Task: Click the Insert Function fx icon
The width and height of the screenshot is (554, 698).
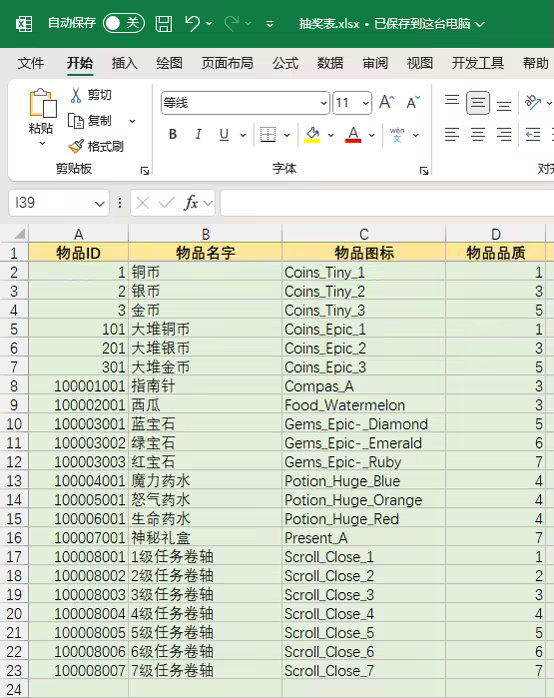Action: tap(191, 203)
